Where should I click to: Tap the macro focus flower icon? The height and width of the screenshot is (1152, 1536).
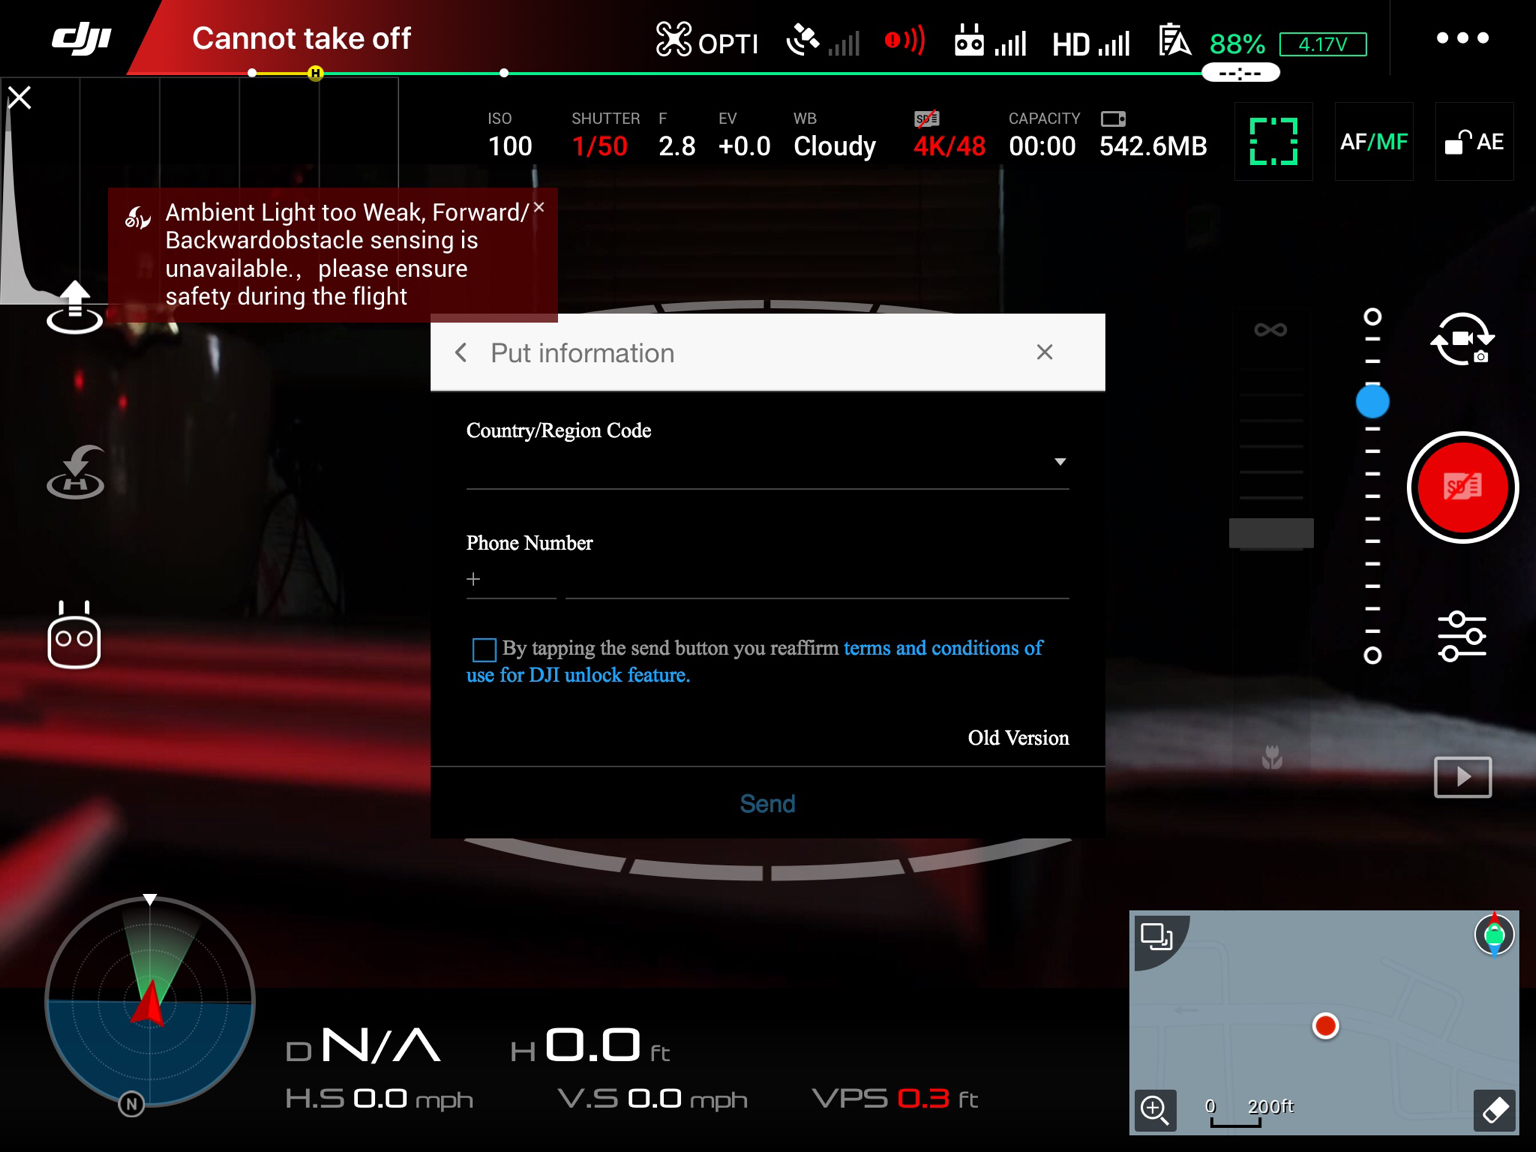(1272, 757)
